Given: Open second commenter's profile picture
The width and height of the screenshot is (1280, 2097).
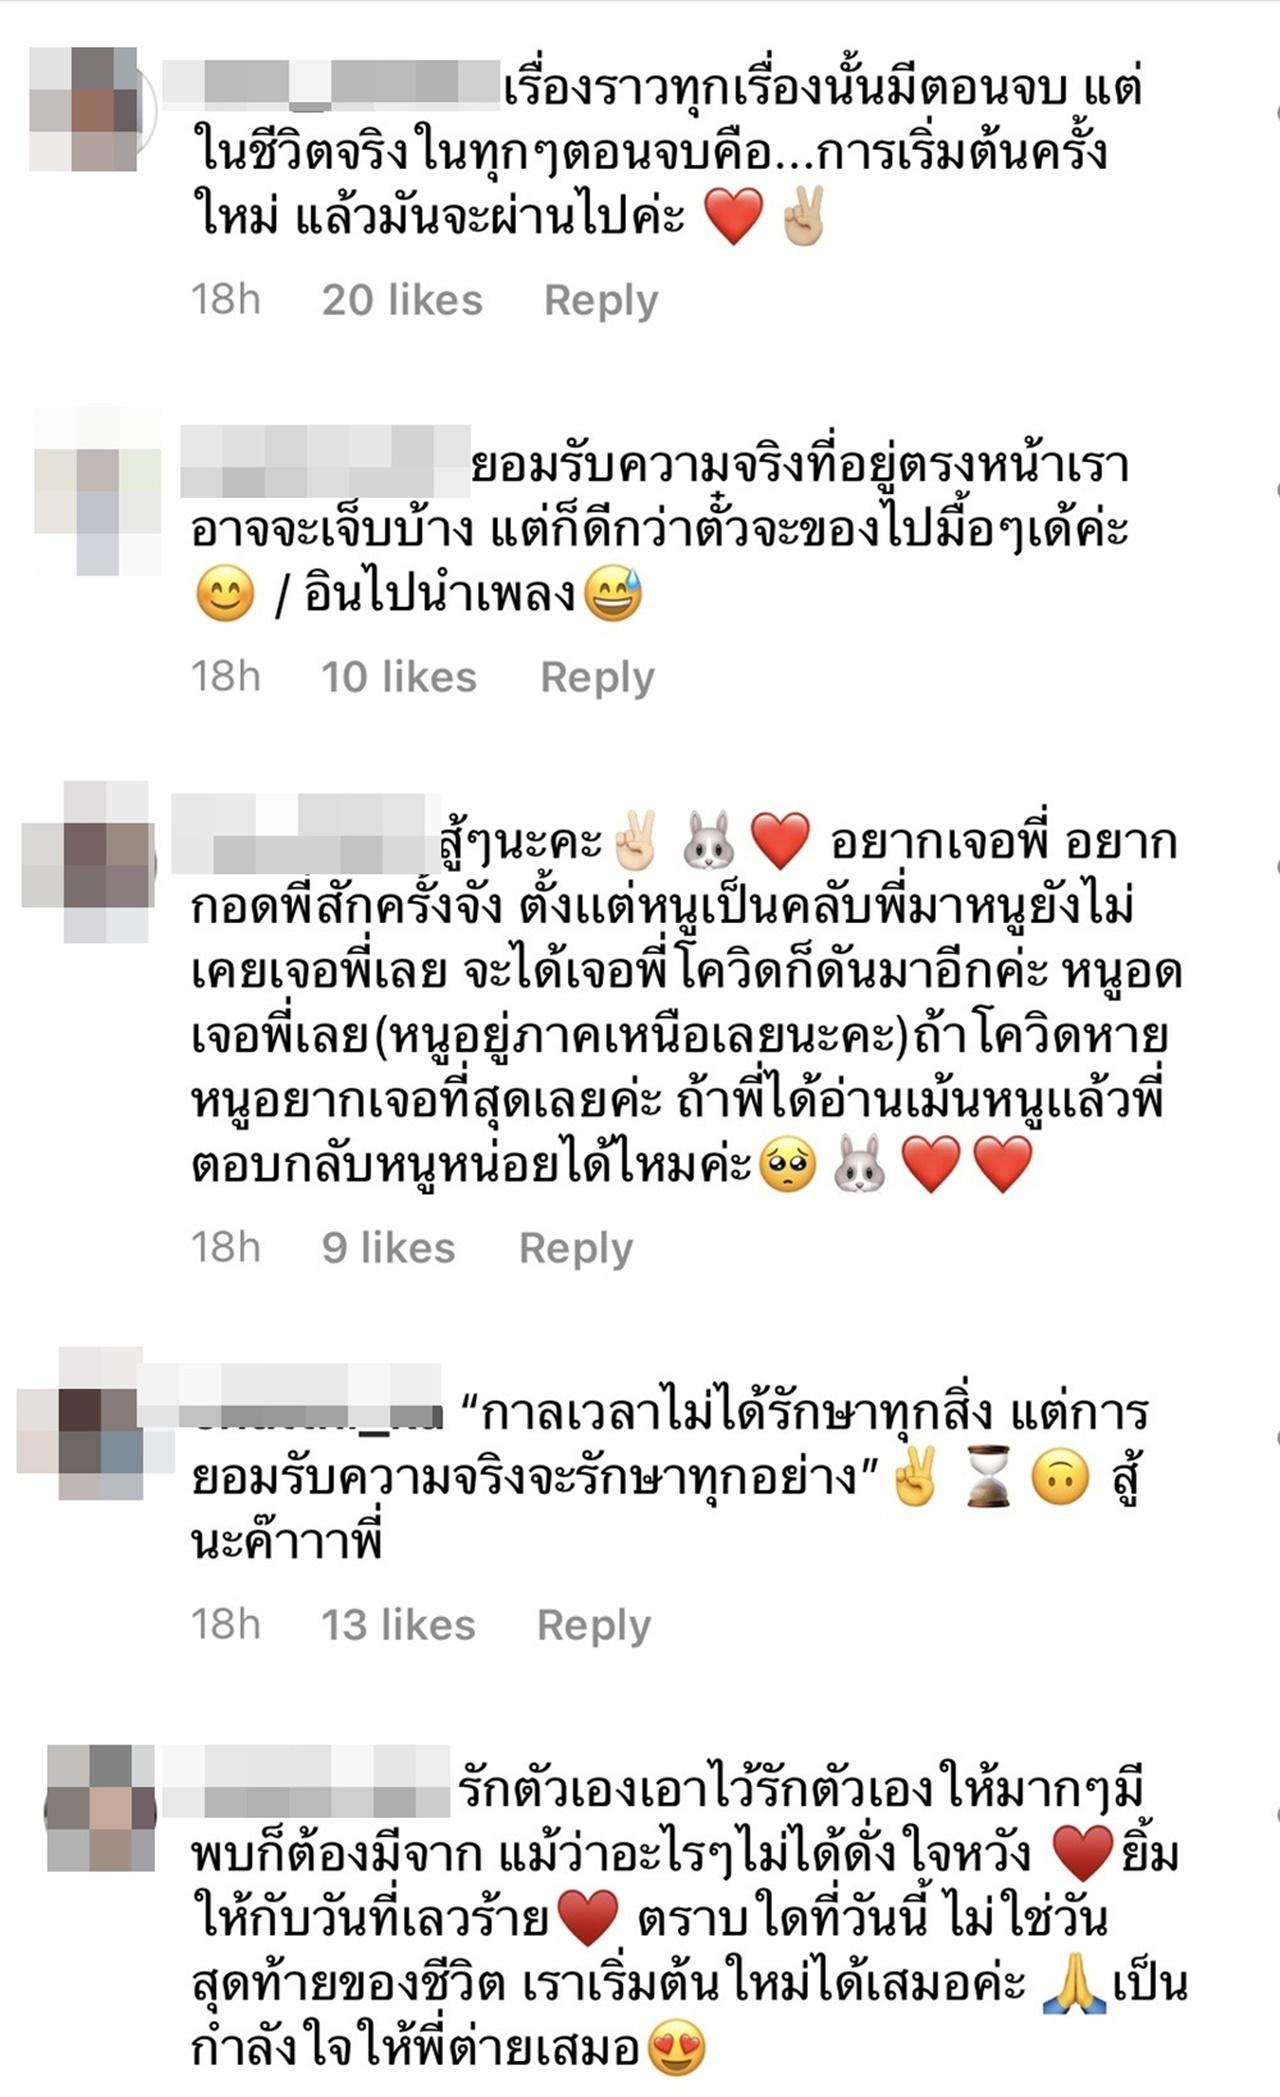Looking at the screenshot, I should click(97, 491).
